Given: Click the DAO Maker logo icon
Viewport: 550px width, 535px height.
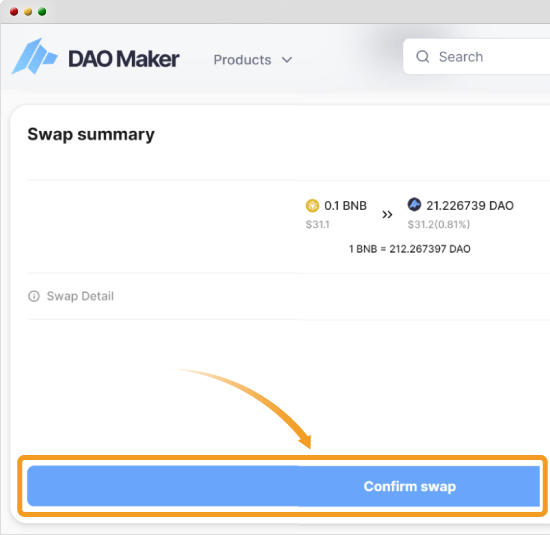Looking at the screenshot, I should pos(34,56).
